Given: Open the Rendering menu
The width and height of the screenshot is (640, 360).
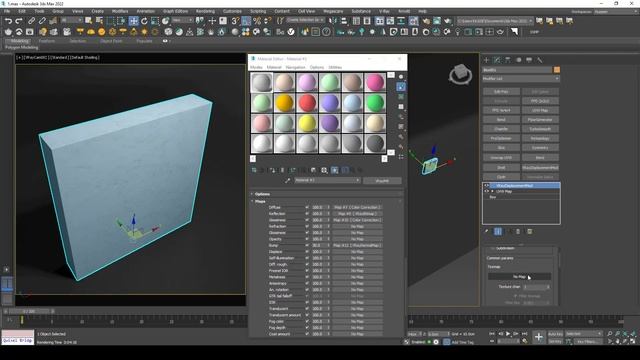Looking at the screenshot, I should [x=205, y=11].
